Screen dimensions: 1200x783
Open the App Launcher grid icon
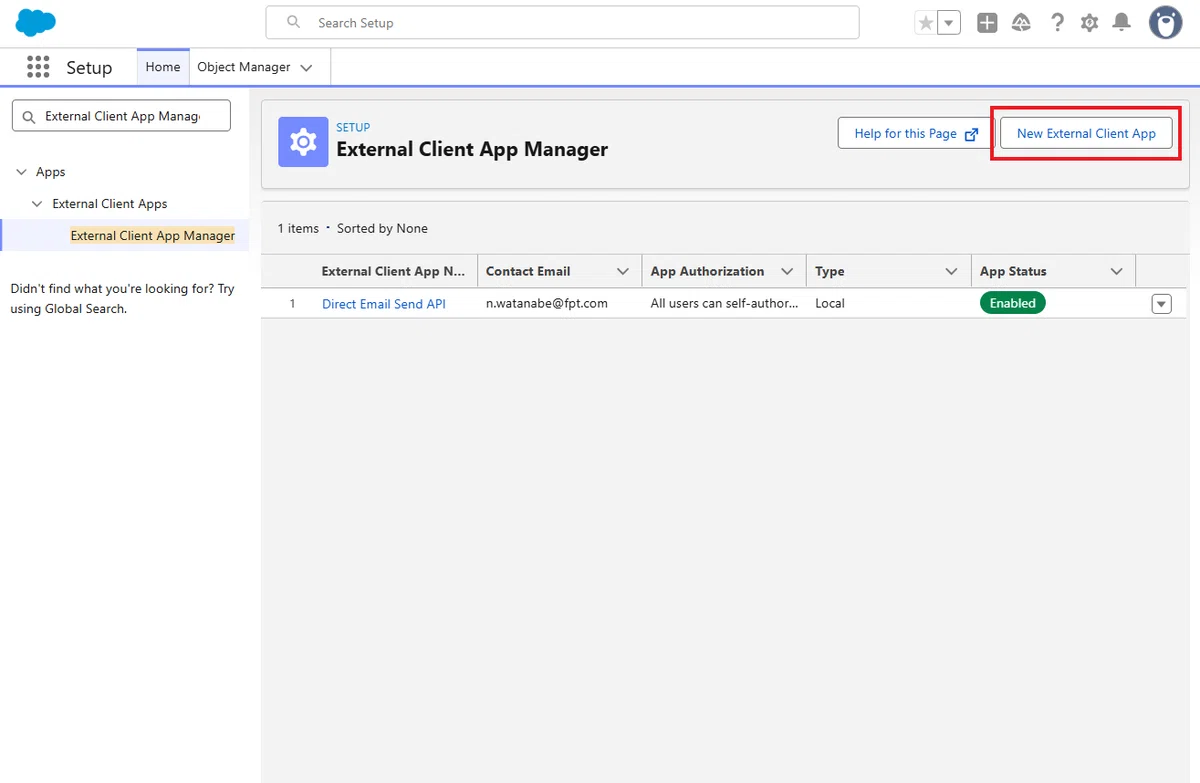point(38,67)
